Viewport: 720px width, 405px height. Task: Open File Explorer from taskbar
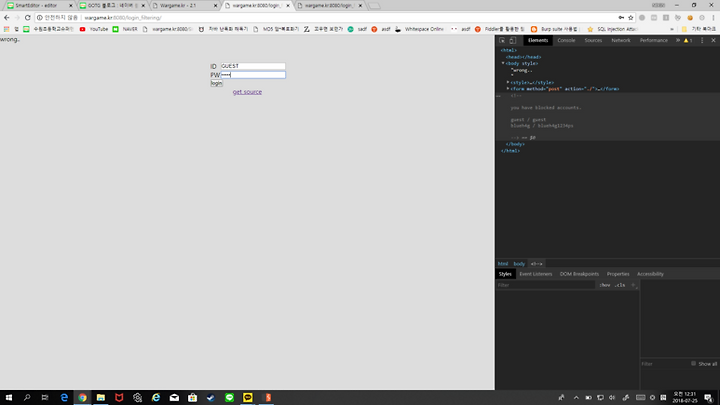101,398
